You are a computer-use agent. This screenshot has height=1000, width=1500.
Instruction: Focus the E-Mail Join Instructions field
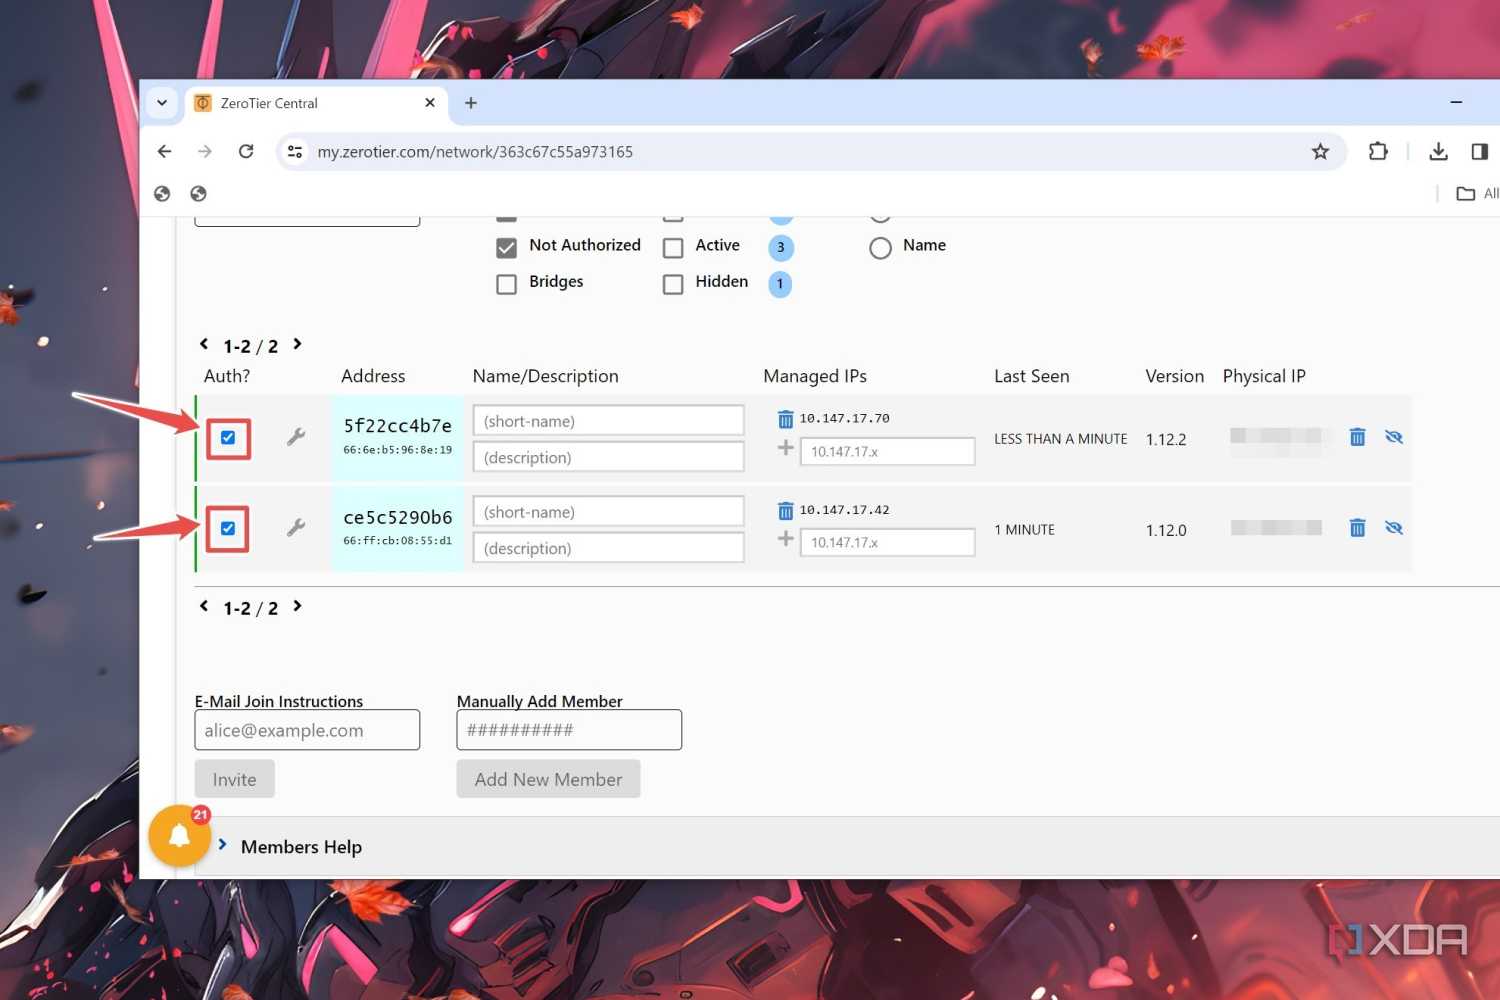pos(307,730)
